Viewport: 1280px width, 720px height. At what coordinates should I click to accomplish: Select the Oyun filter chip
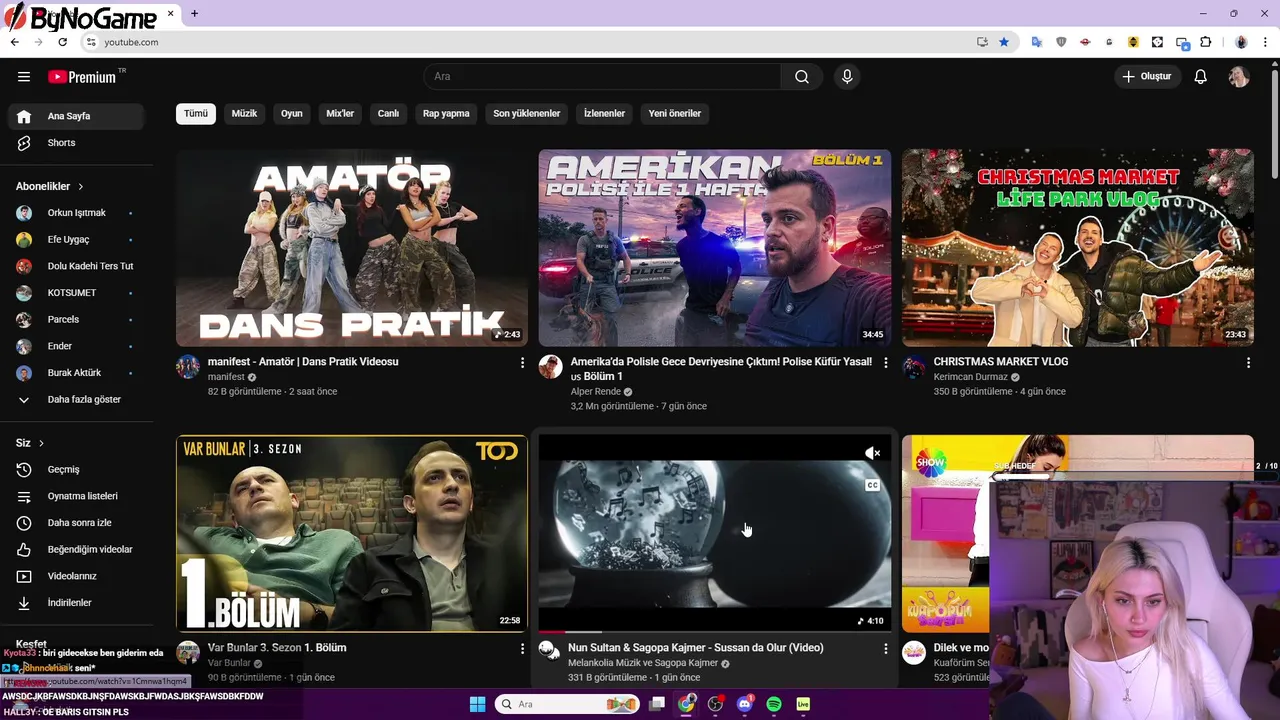[x=292, y=113]
